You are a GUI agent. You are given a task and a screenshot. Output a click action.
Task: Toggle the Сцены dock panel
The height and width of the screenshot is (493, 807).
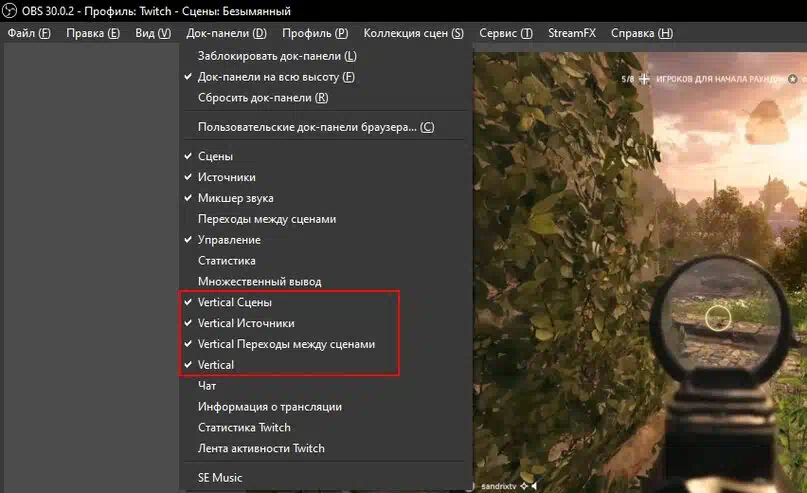pyautogui.click(x=325, y=156)
